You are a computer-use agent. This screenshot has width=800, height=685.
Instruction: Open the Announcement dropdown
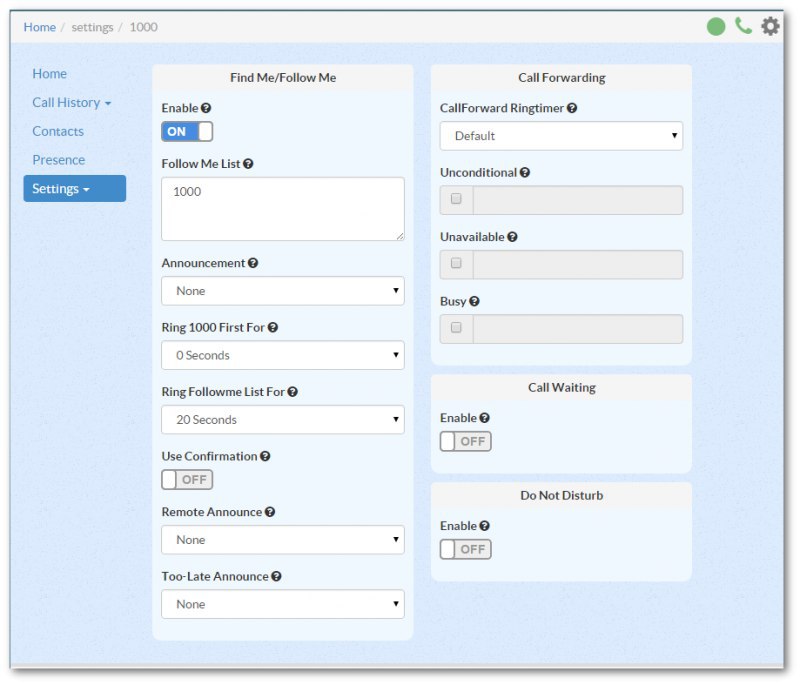point(283,291)
